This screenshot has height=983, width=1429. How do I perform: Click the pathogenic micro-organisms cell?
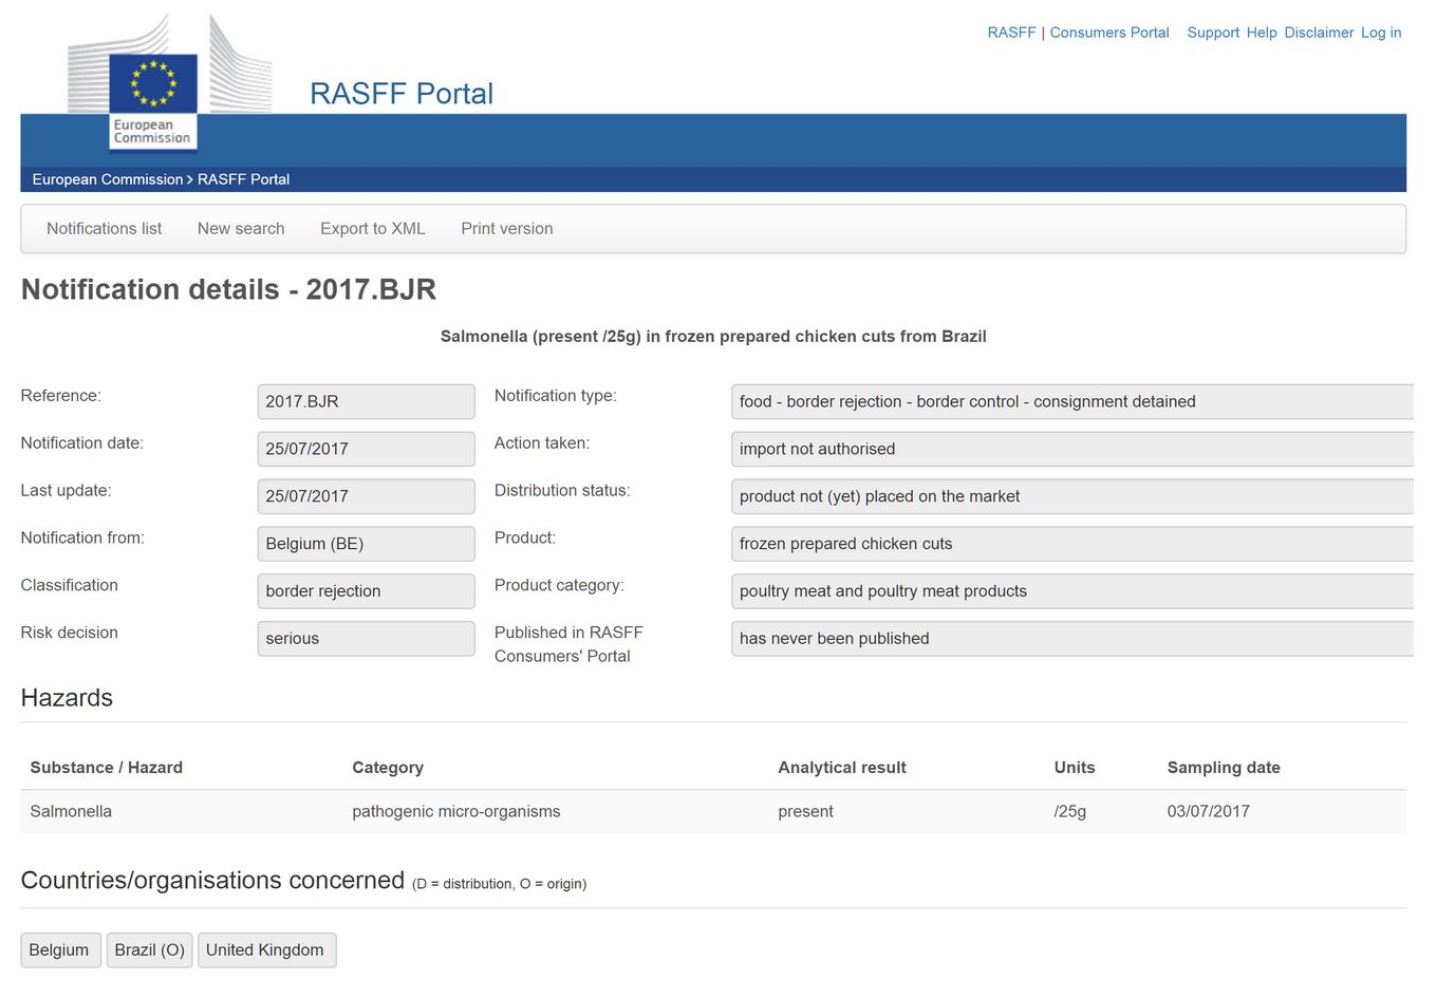pos(456,811)
